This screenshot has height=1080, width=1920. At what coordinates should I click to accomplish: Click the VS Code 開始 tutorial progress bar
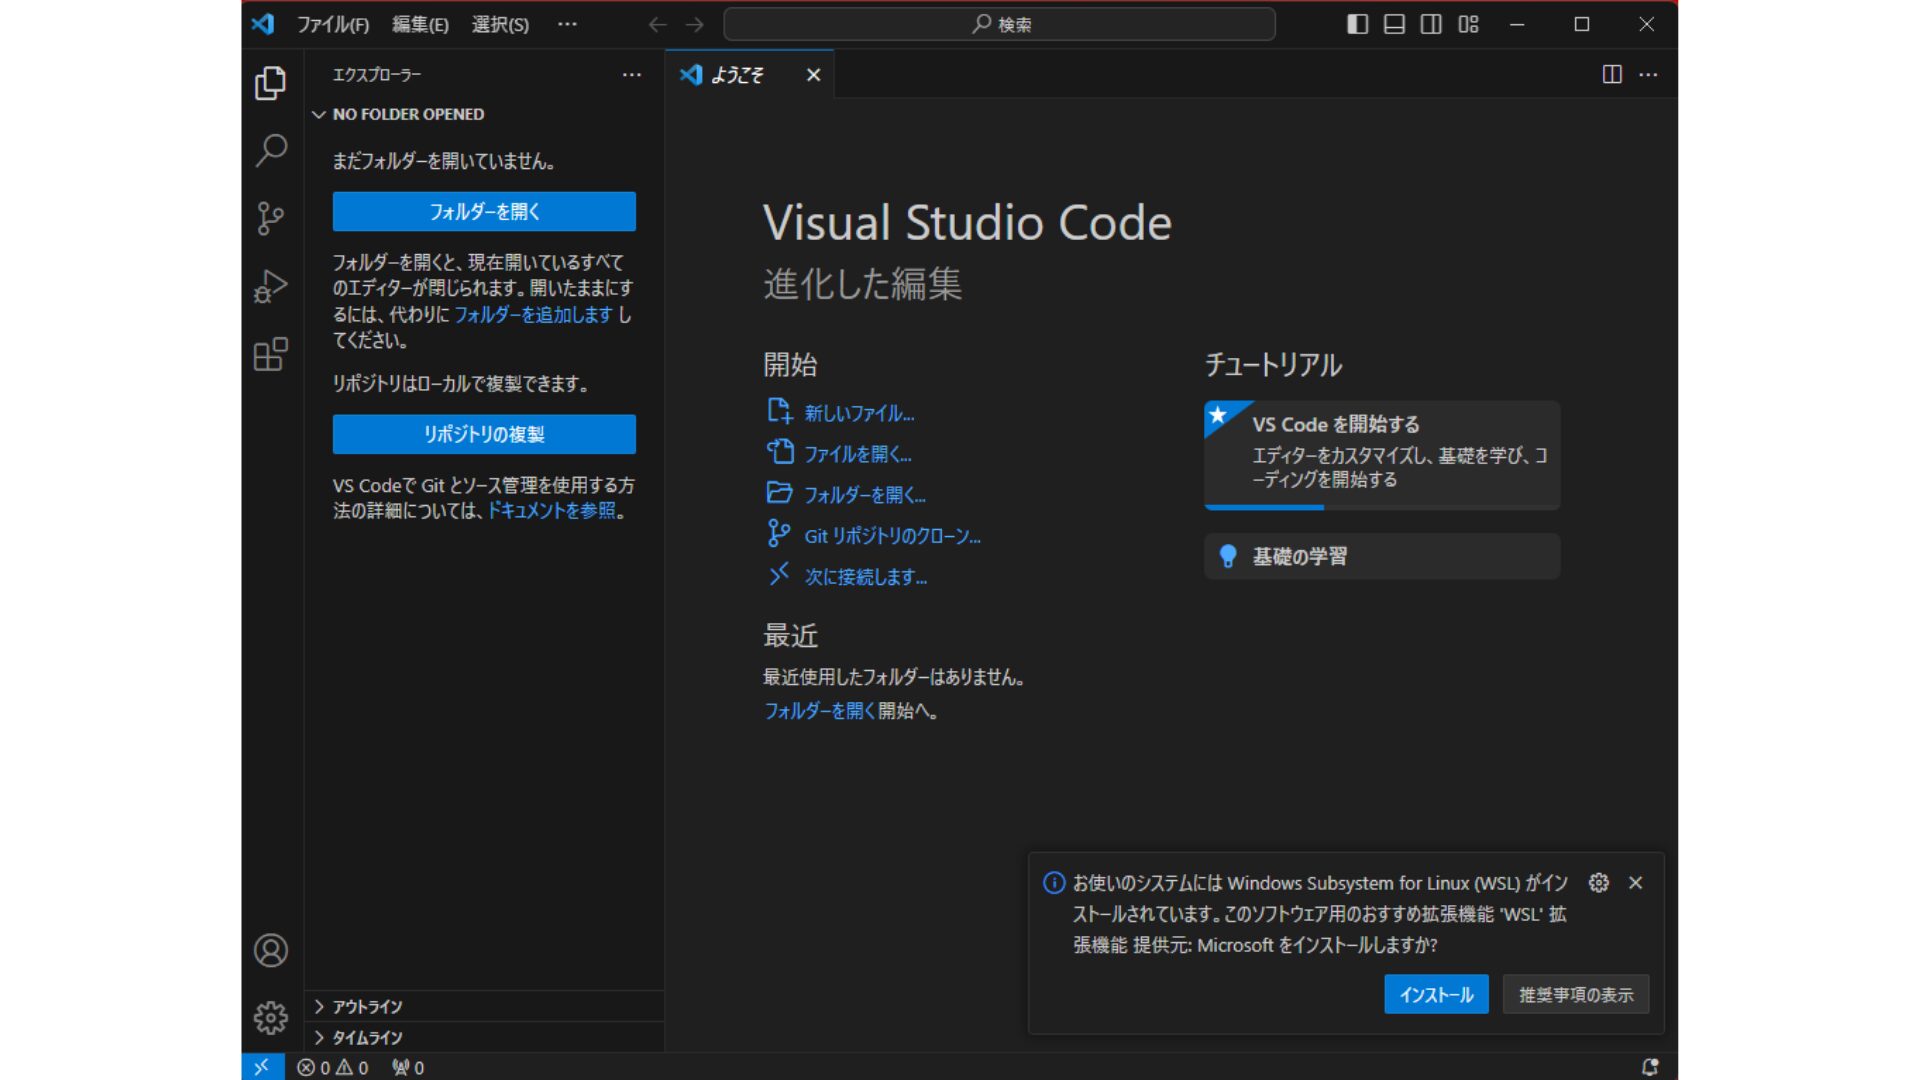1263,507
